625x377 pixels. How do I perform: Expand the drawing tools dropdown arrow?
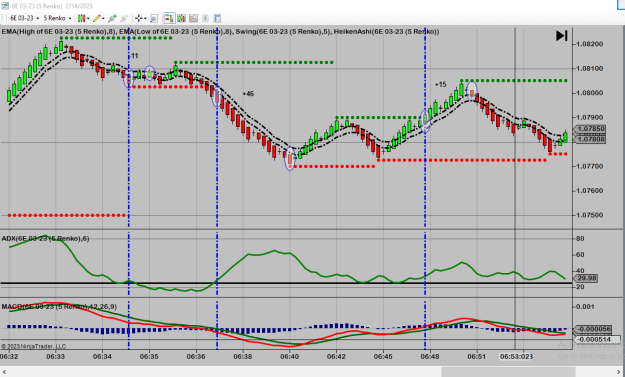tap(103, 18)
